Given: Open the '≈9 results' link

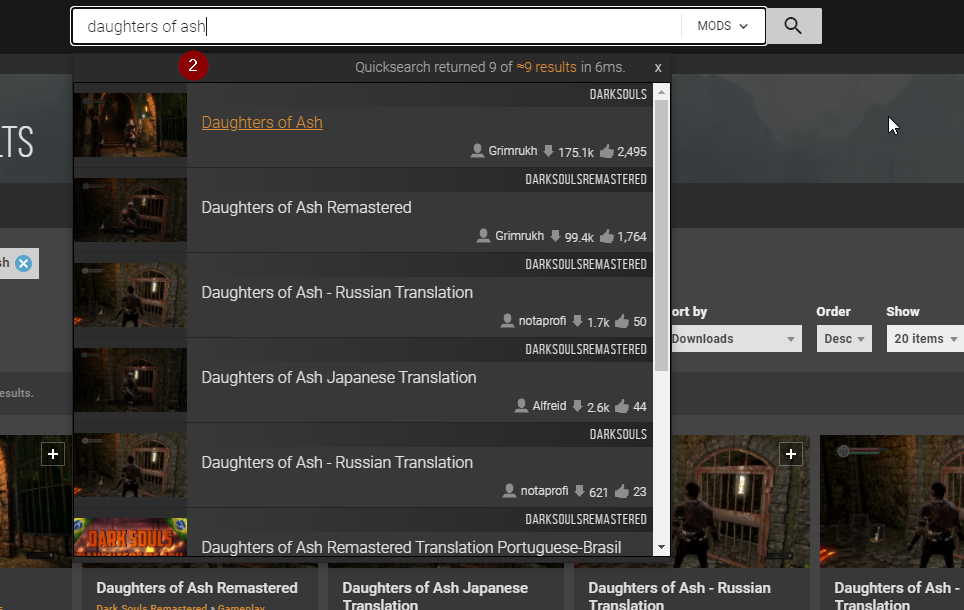Looking at the screenshot, I should [547, 67].
